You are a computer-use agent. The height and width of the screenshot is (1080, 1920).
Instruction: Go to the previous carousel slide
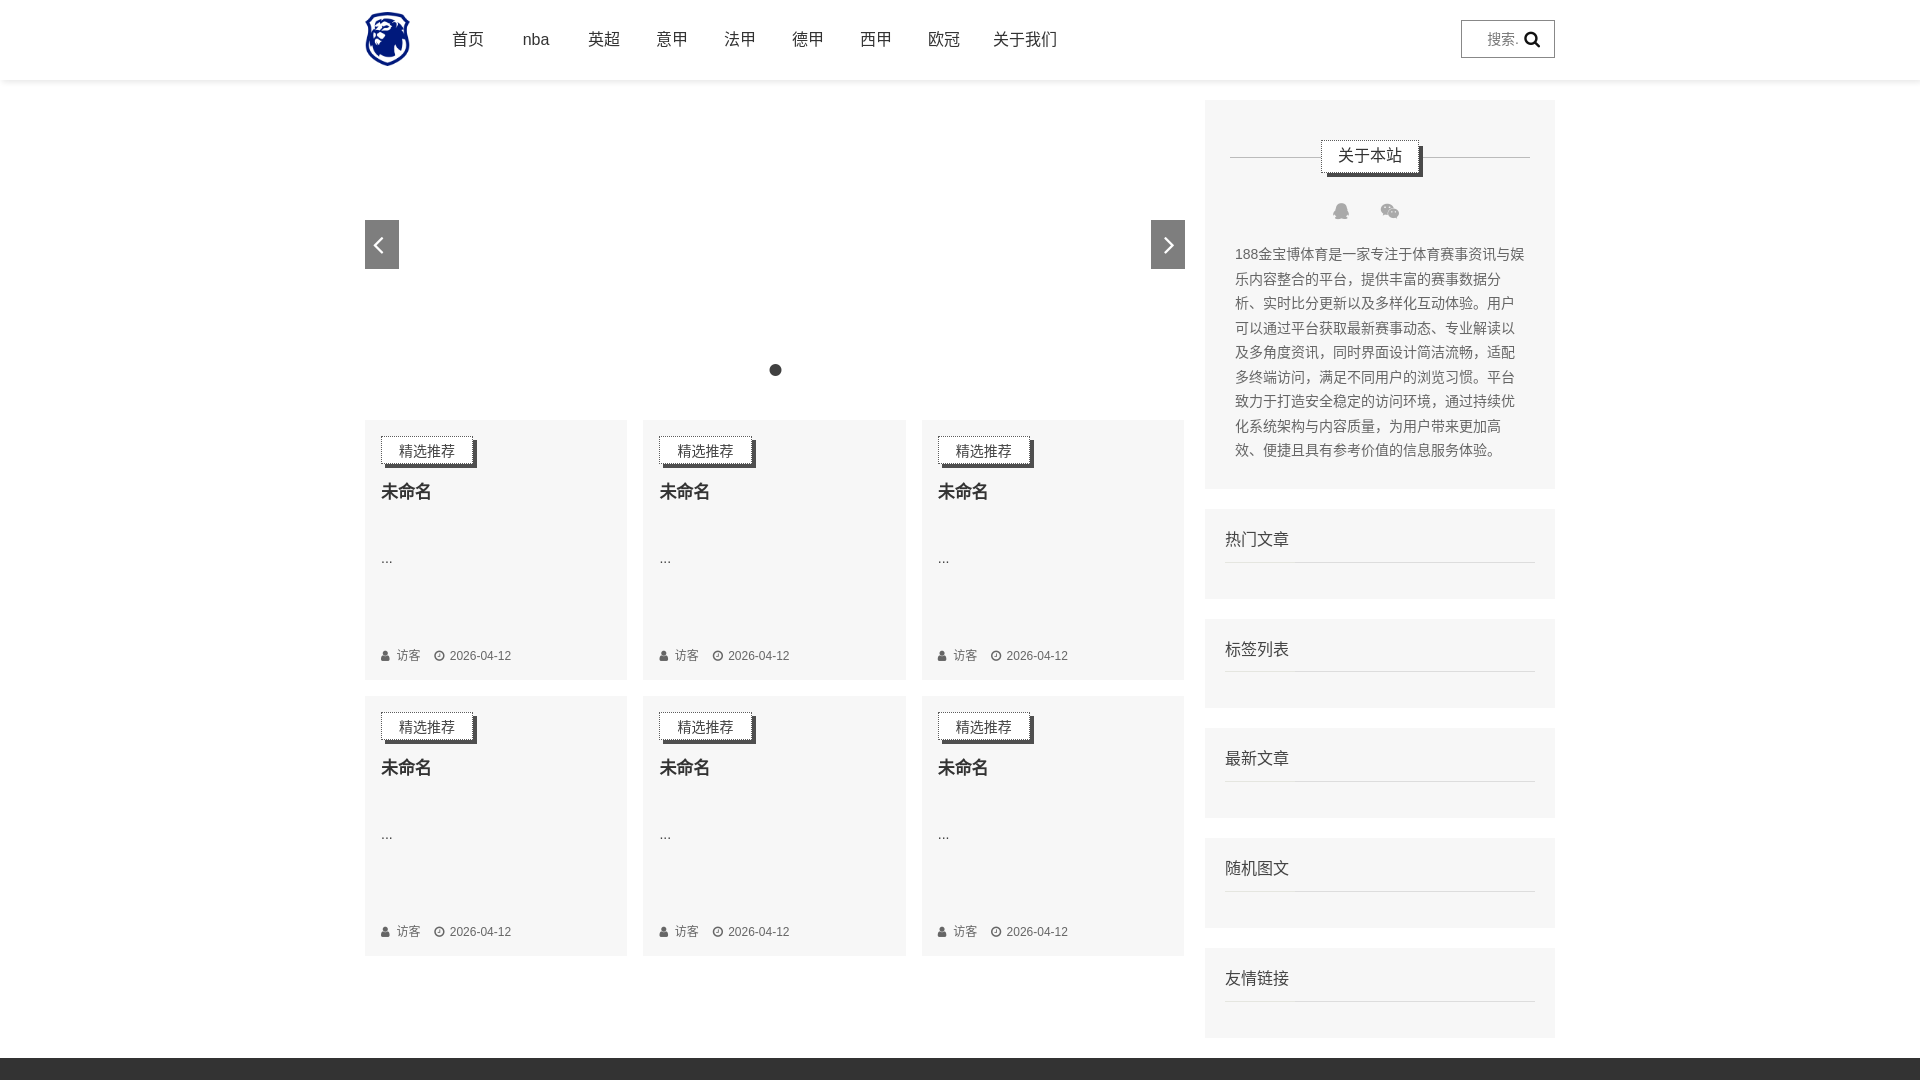(382, 244)
